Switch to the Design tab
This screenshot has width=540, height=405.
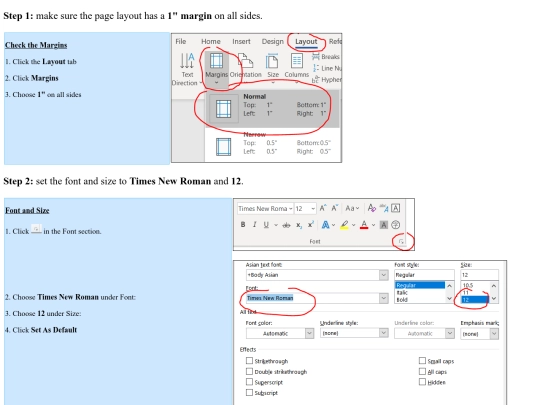tap(272, 42)
